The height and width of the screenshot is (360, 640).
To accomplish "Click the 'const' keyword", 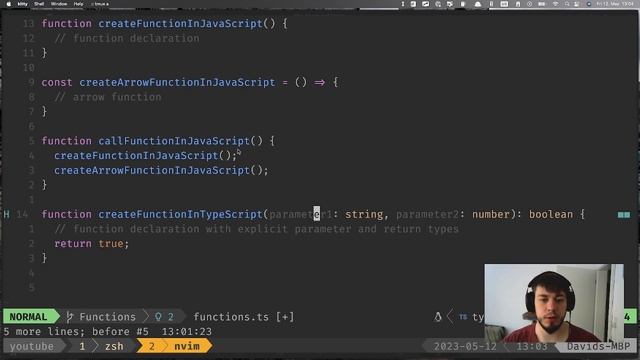I will click(x=57, y=82).
